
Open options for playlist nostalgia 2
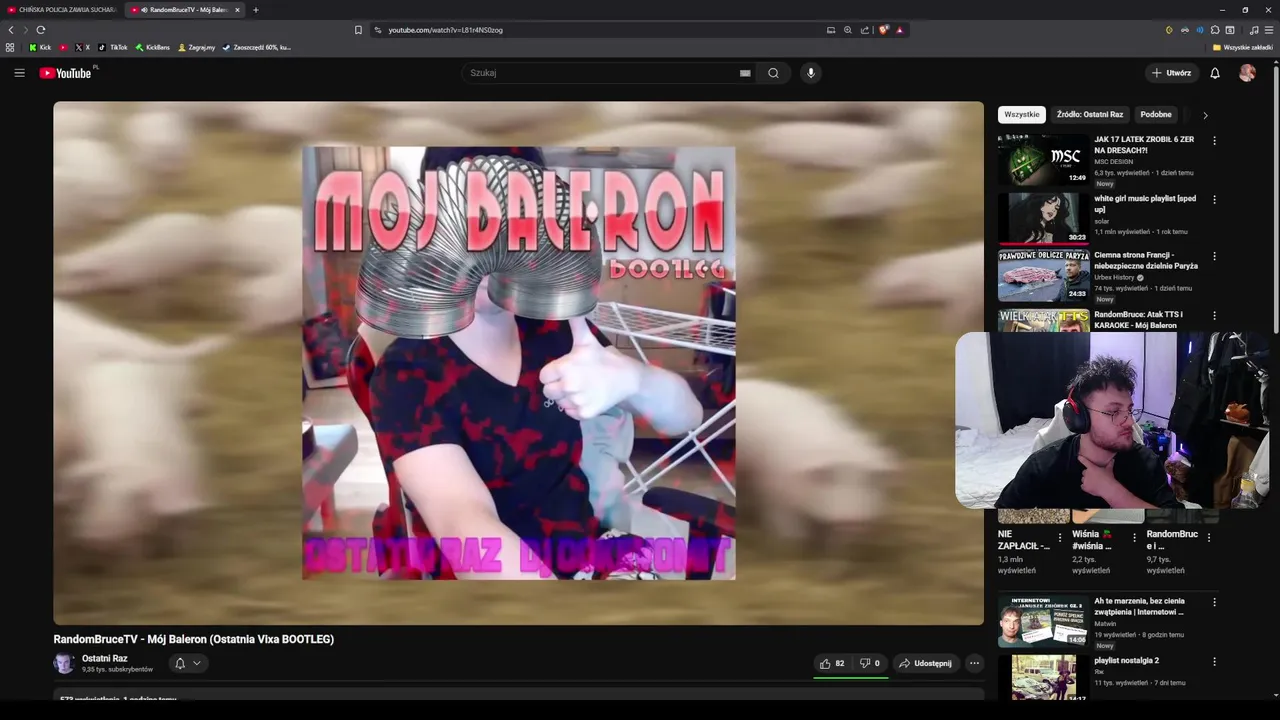tap(1215, 662)
